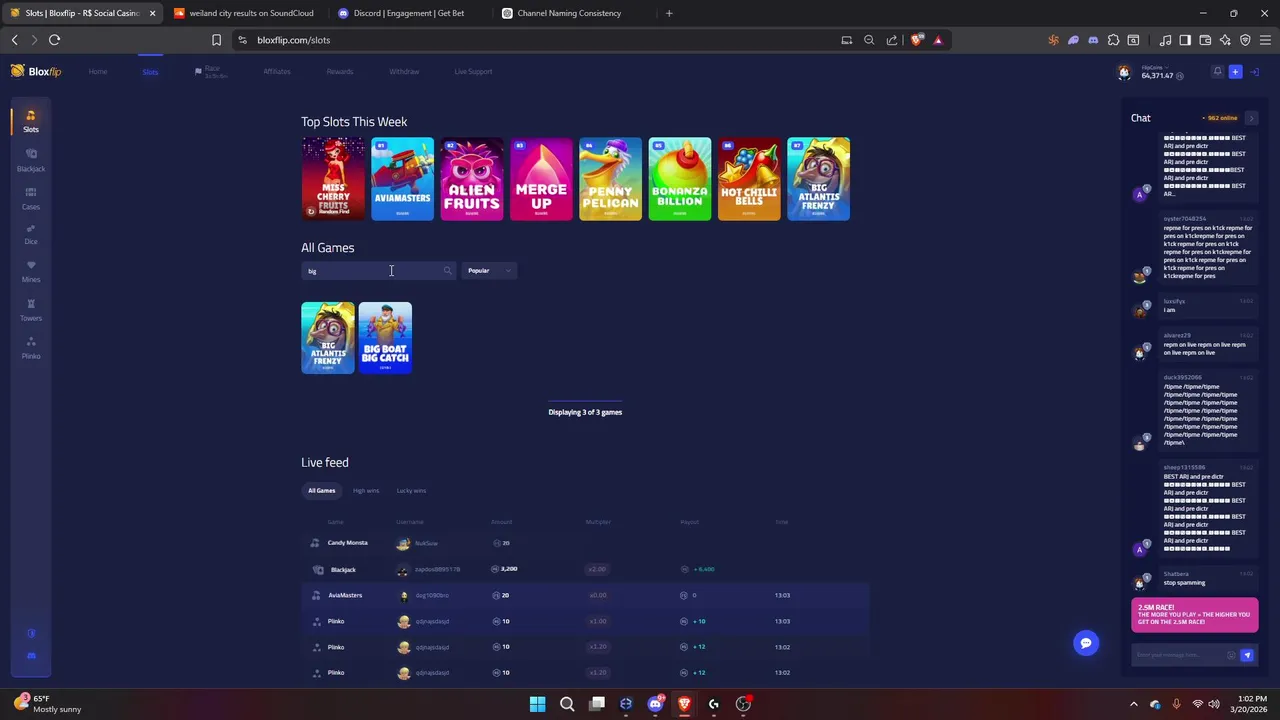
Task: Open Brave Leo AI sparkle icon
Action: tap(1225, 40)
